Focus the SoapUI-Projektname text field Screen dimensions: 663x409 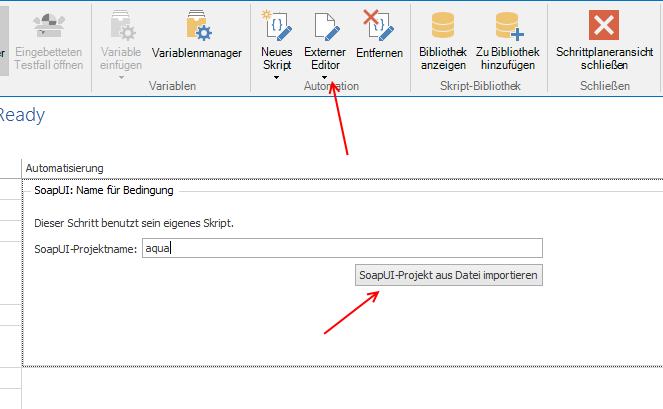pos(341,248)
